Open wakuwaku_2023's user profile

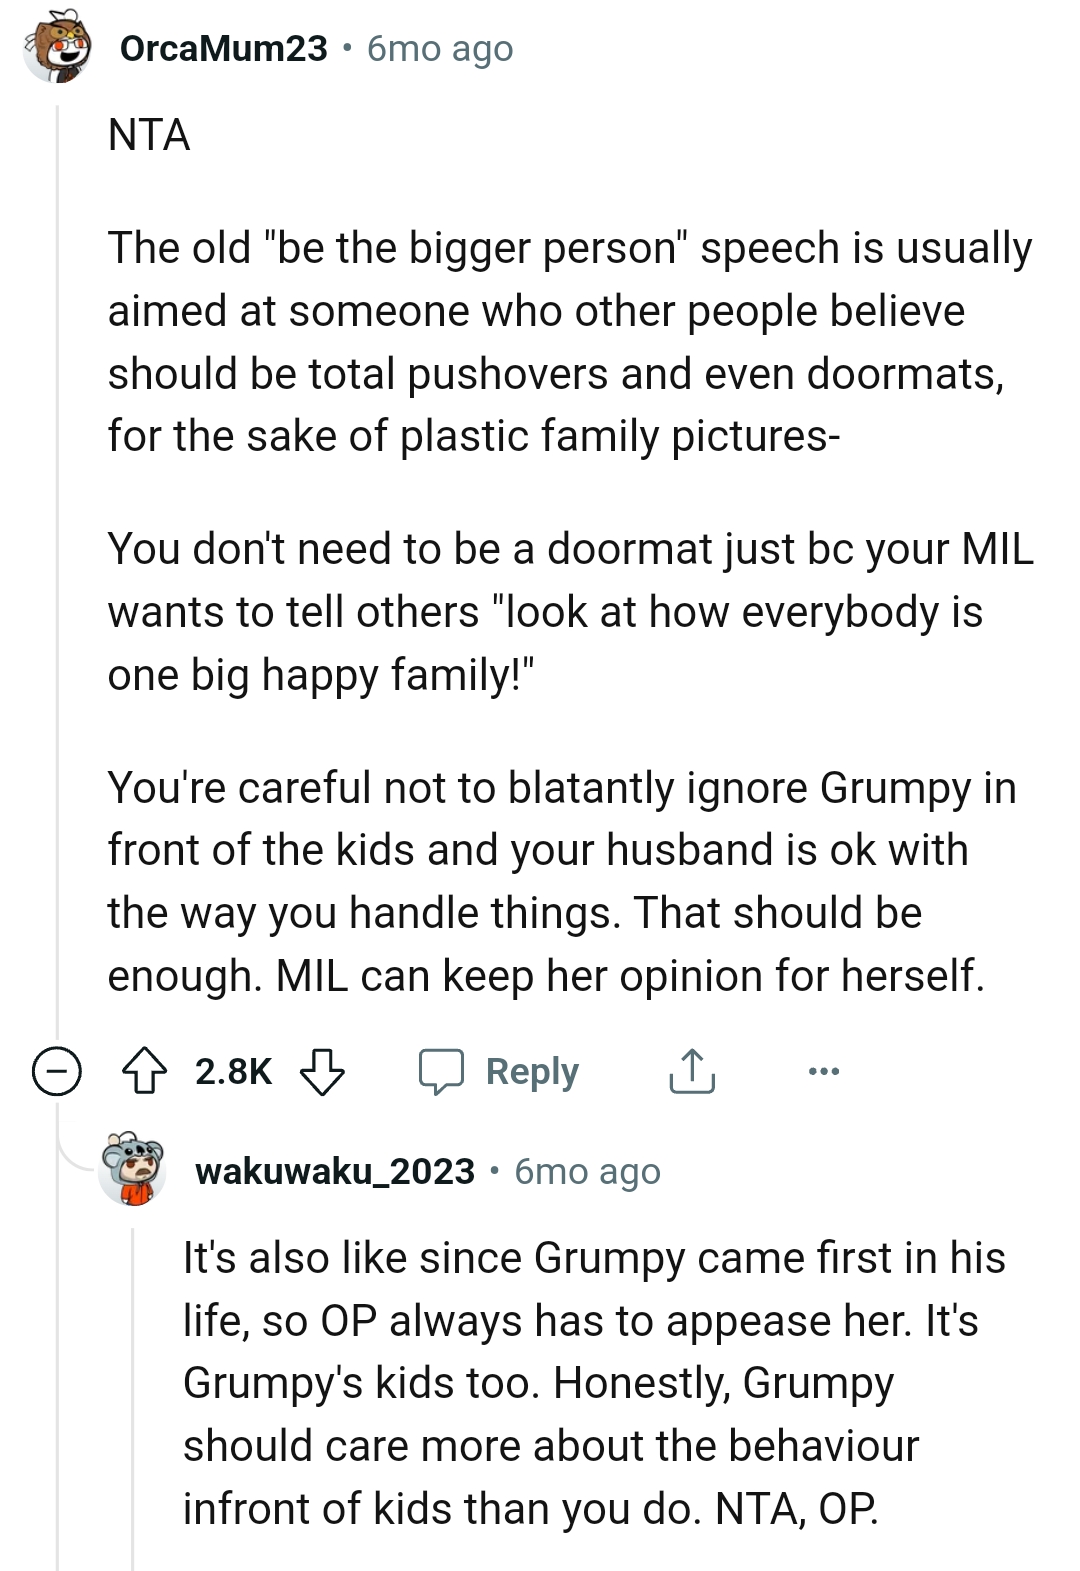(335, 1171)
